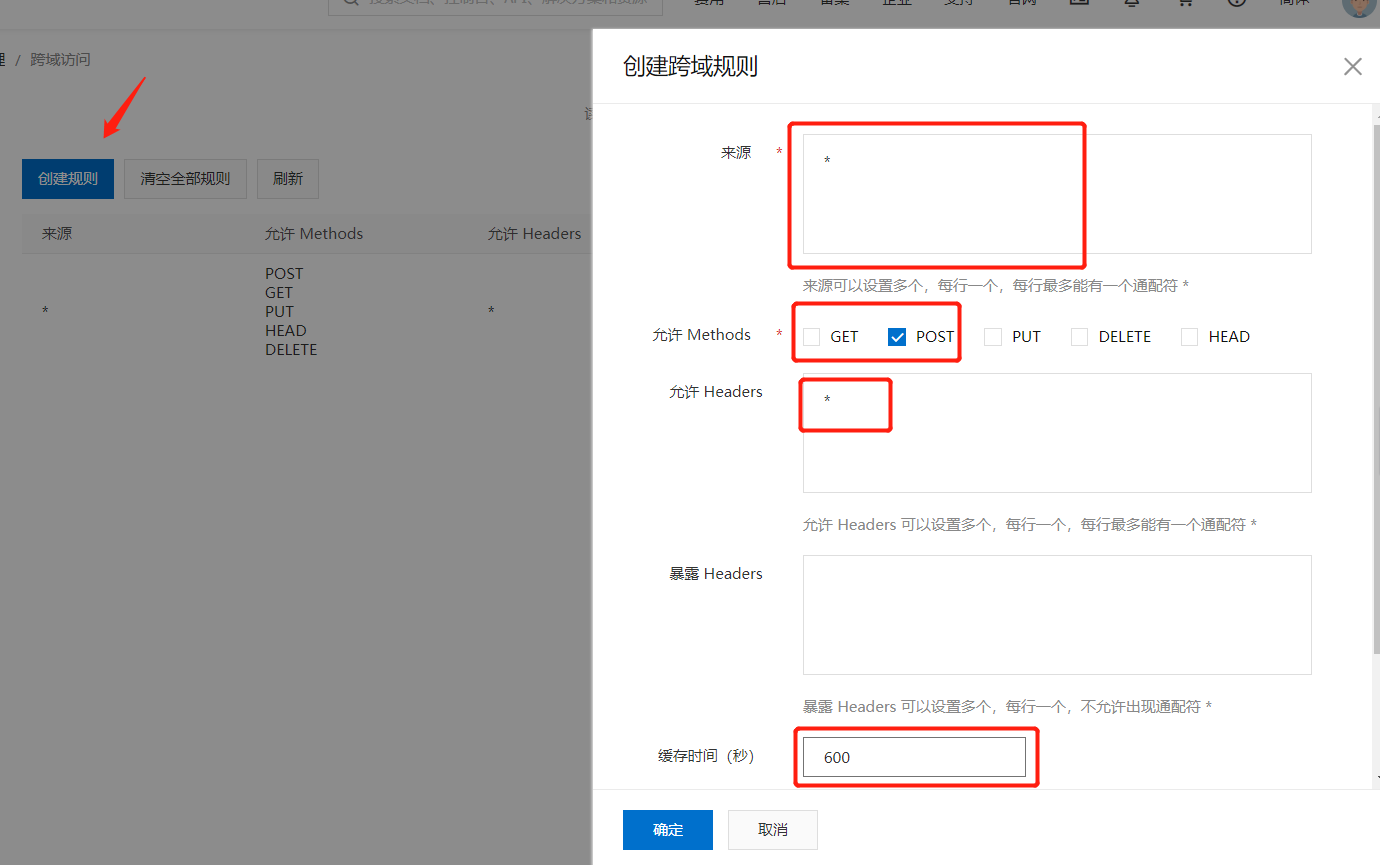
Task: Click the hint text below the 来源 text area
Action: (996, 286)
